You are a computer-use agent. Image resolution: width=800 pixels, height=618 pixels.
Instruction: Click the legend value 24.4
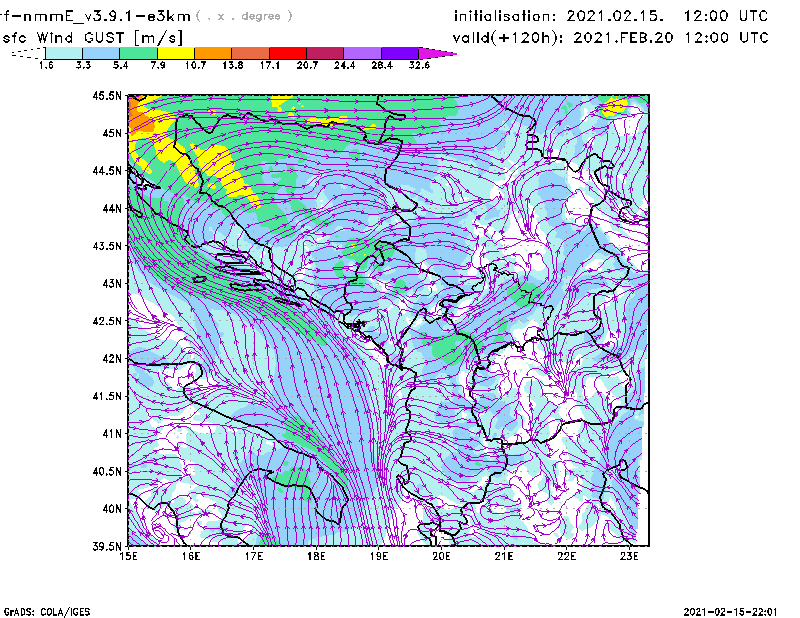tap(344, 65)
